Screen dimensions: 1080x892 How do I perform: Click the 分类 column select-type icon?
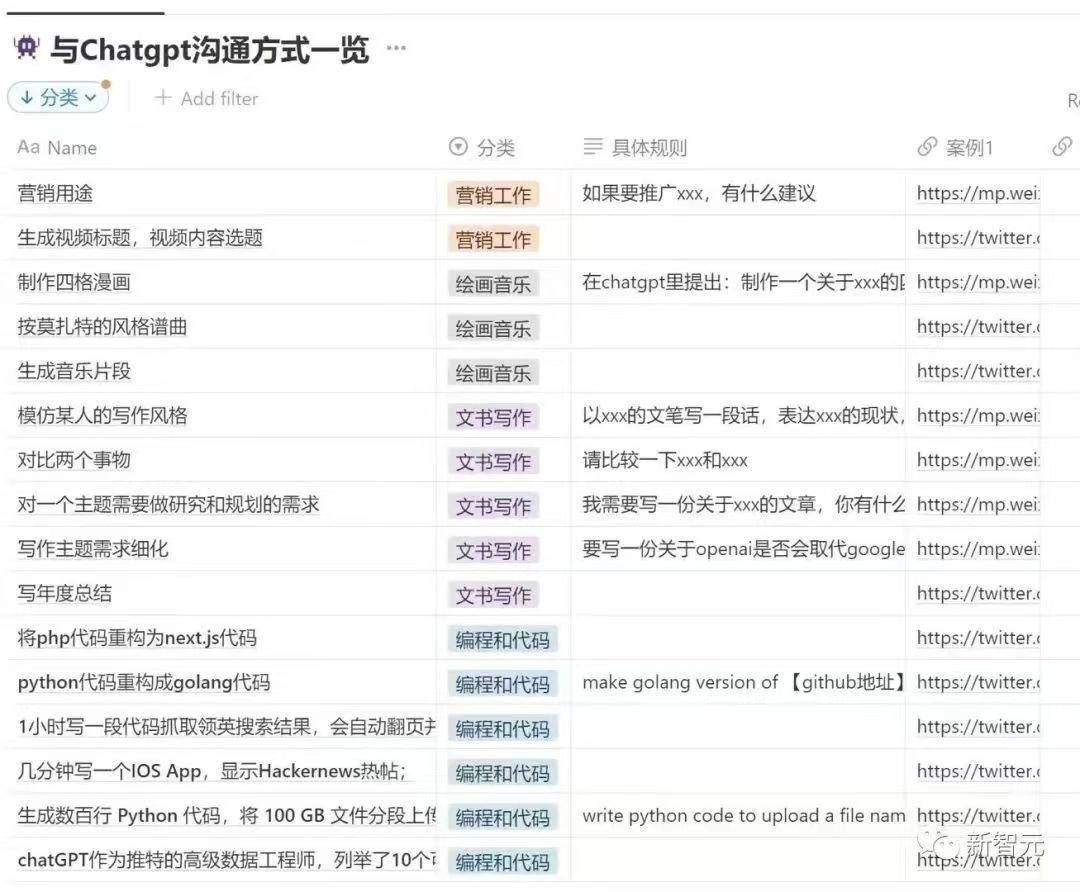(458, 147)
